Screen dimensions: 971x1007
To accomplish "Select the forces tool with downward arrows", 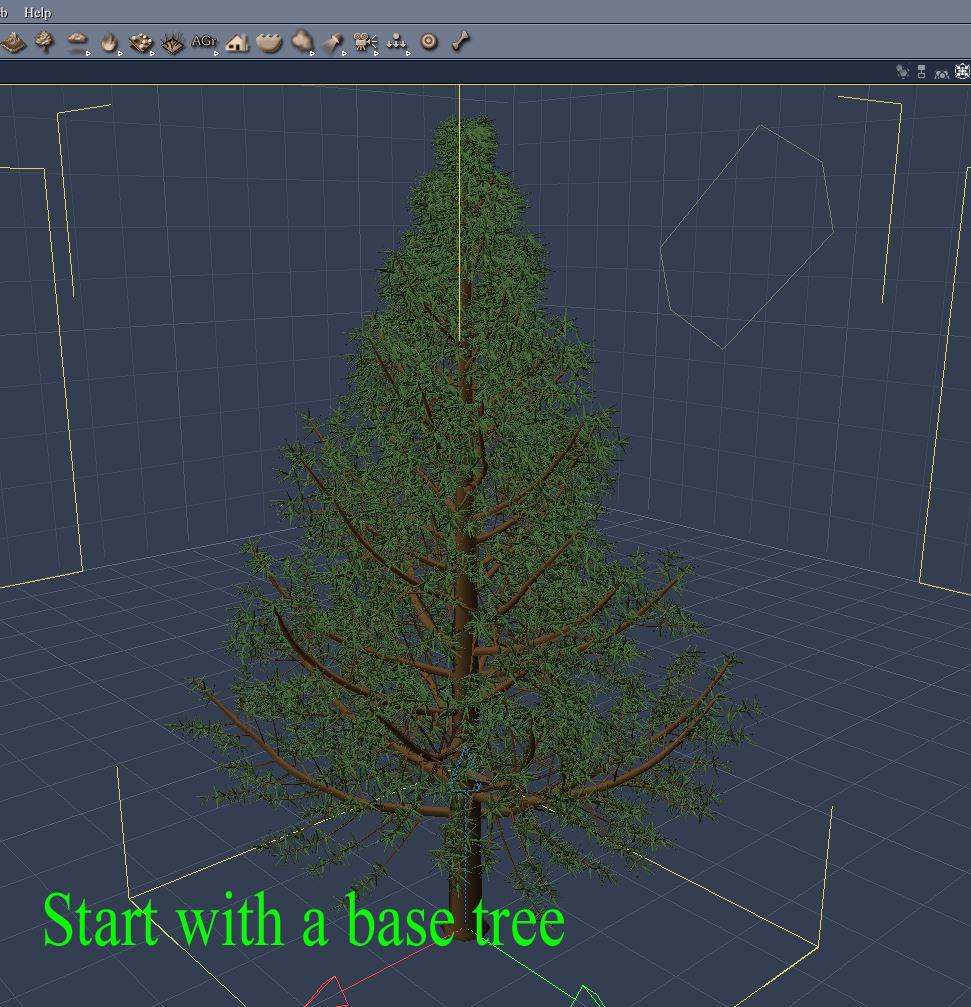I will click(396, 42).
